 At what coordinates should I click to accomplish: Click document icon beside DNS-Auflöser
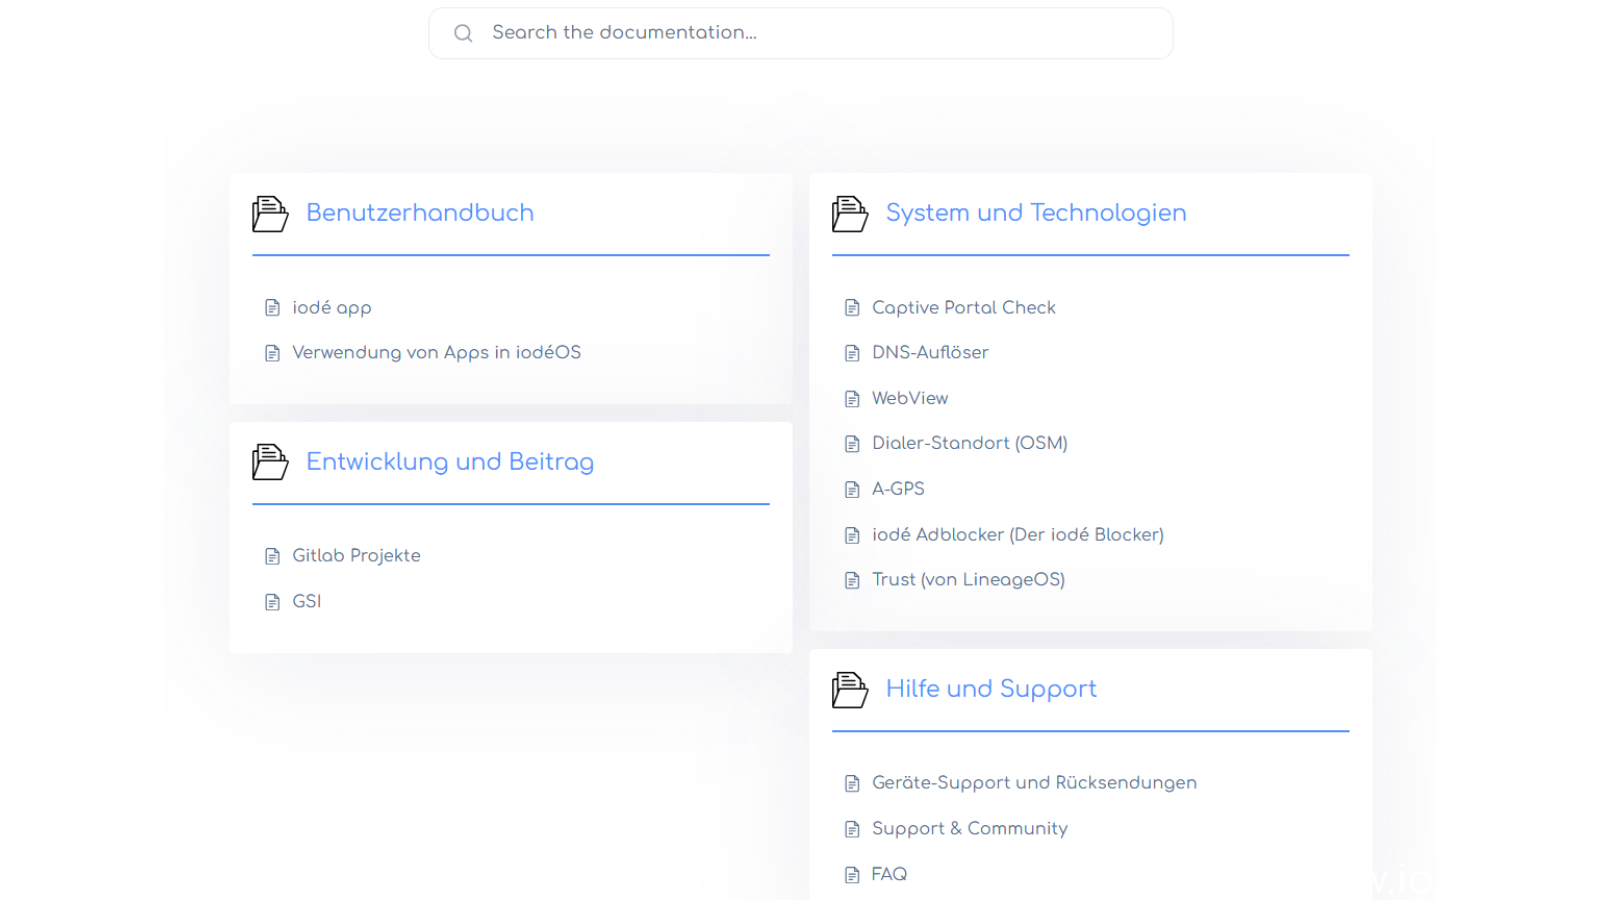[852, 353]
